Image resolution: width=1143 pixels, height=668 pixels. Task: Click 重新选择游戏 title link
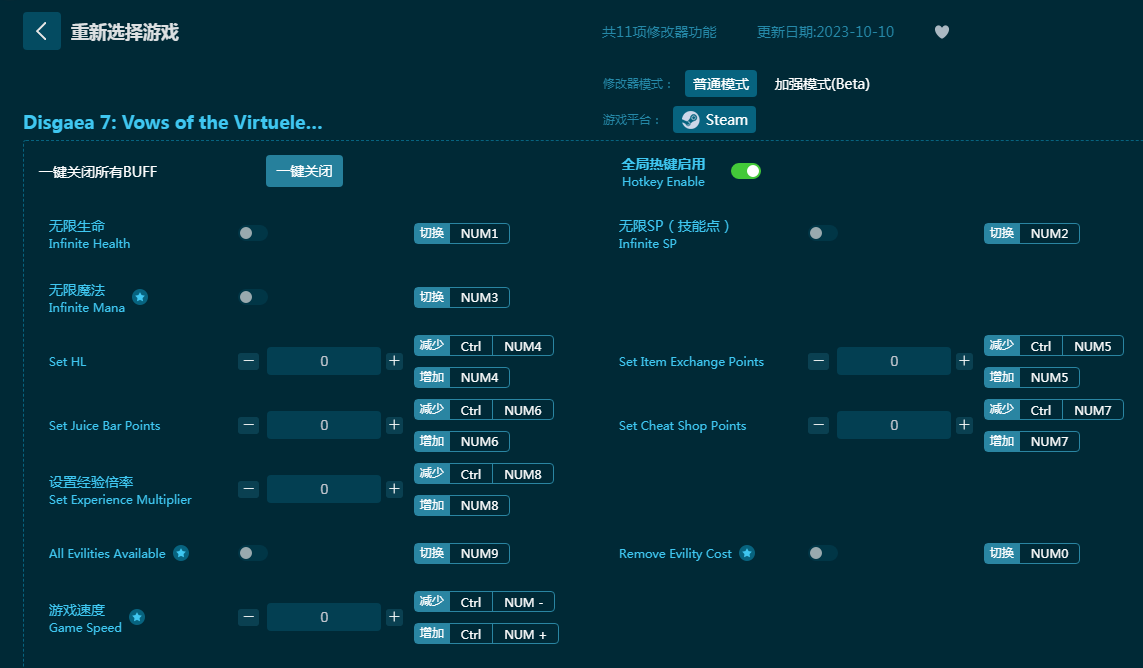point(125,32)
